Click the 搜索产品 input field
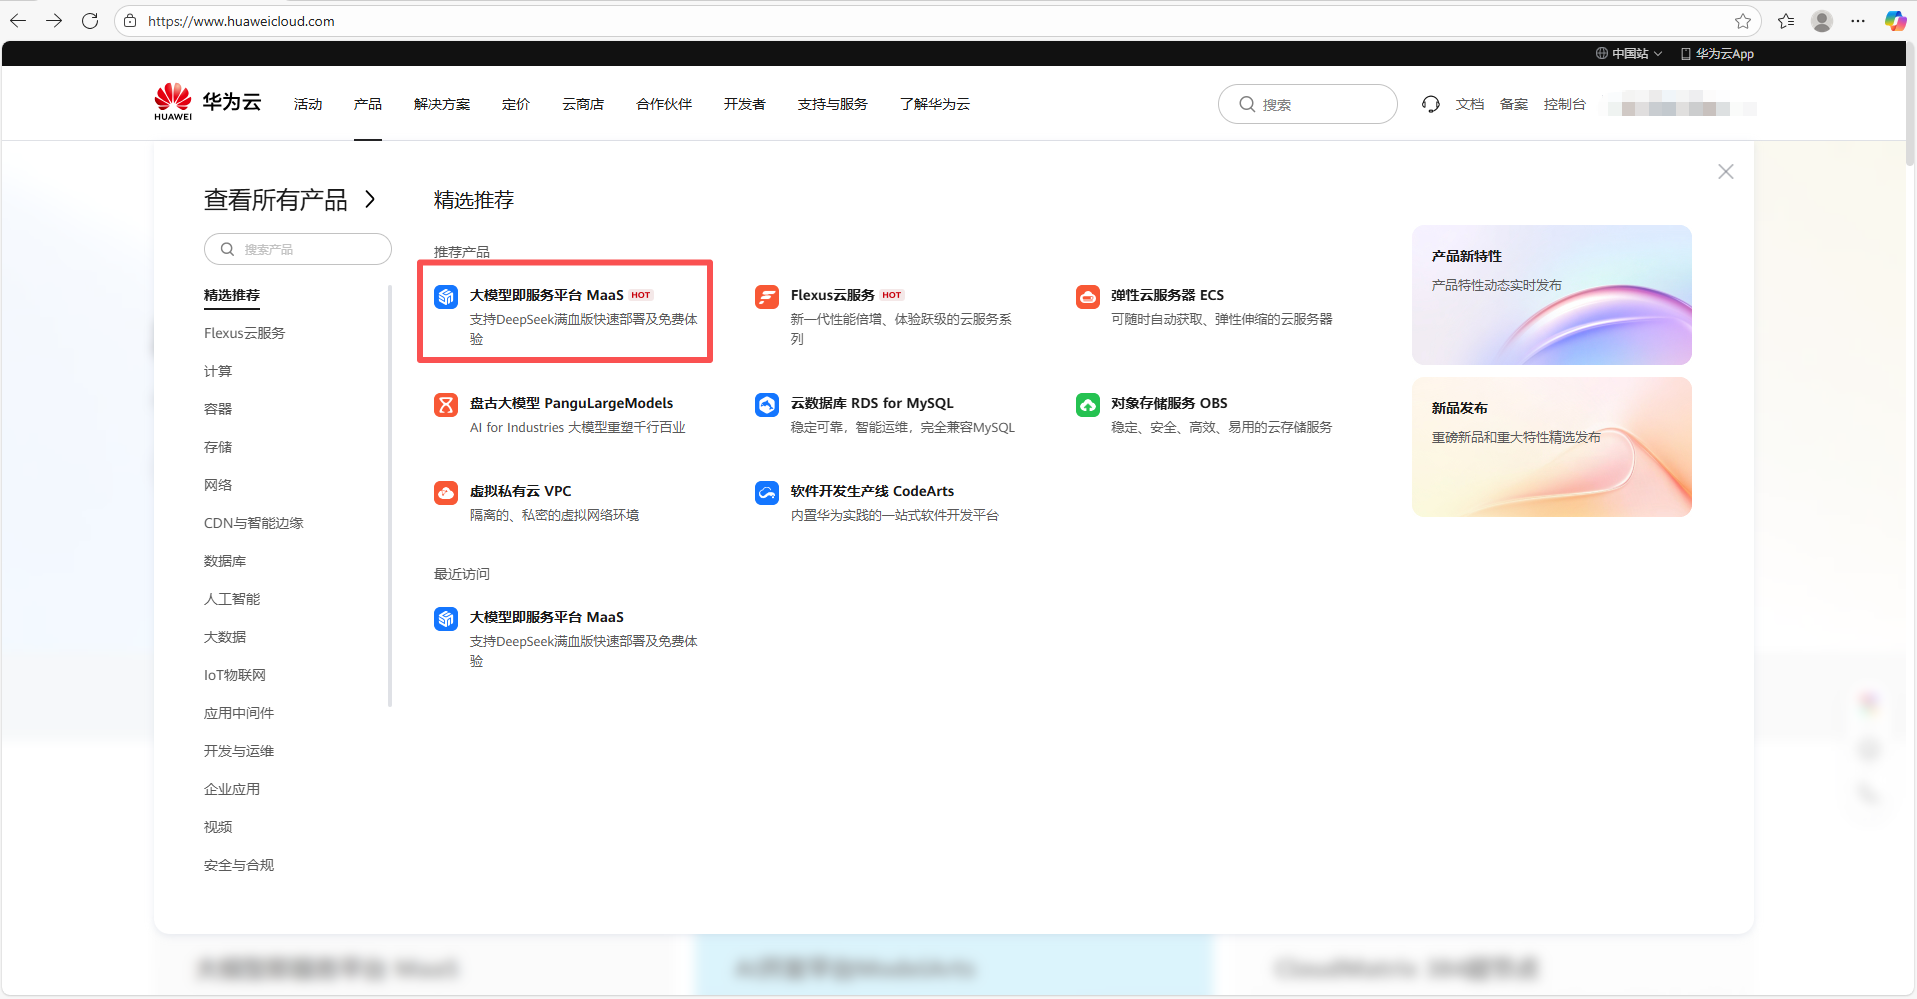1917x999 pixels. (x=298, y=249)
